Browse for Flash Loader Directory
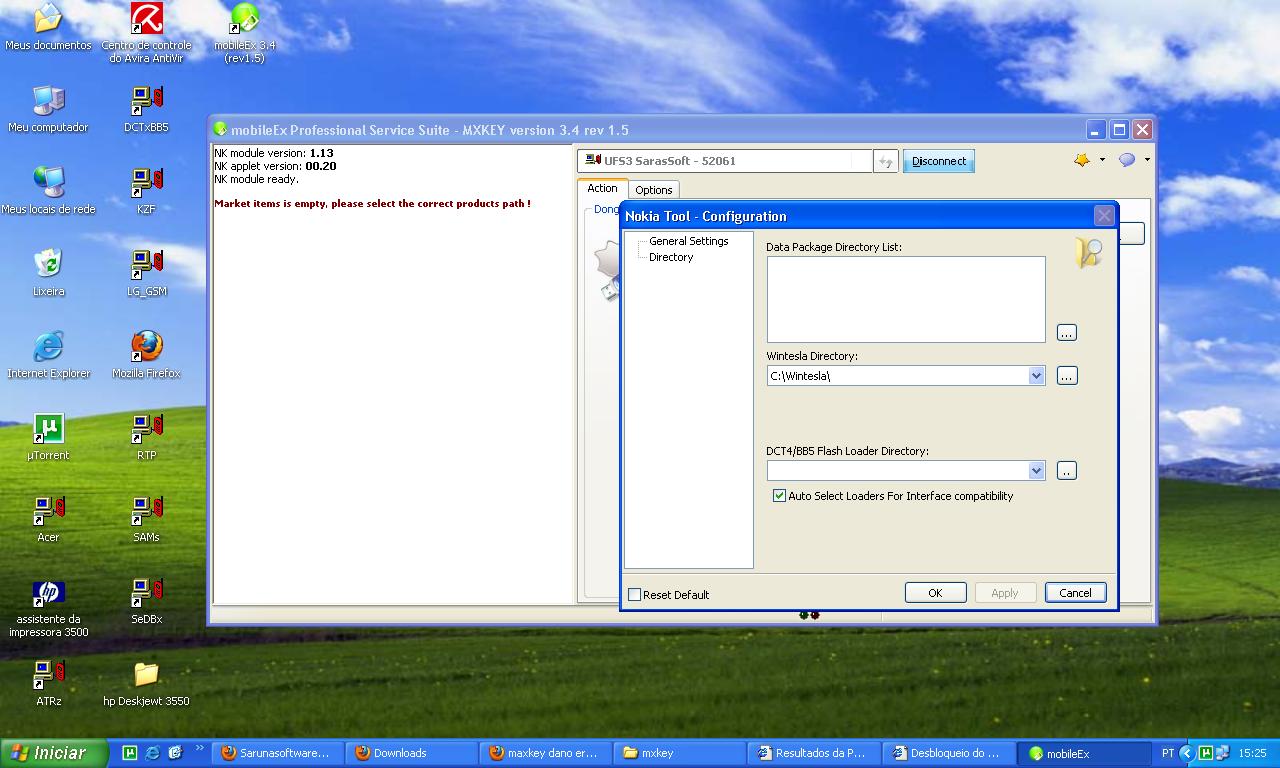 coord(1067,470)
